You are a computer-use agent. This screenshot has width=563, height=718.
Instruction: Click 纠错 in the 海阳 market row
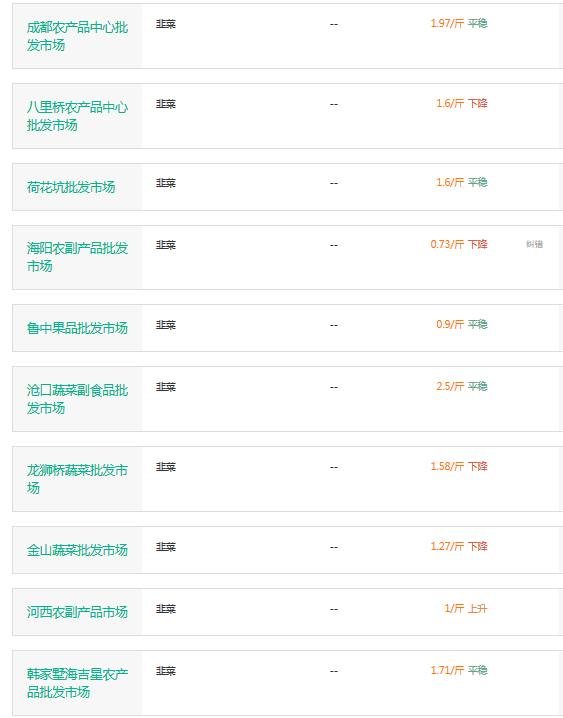tap(534, 244)
